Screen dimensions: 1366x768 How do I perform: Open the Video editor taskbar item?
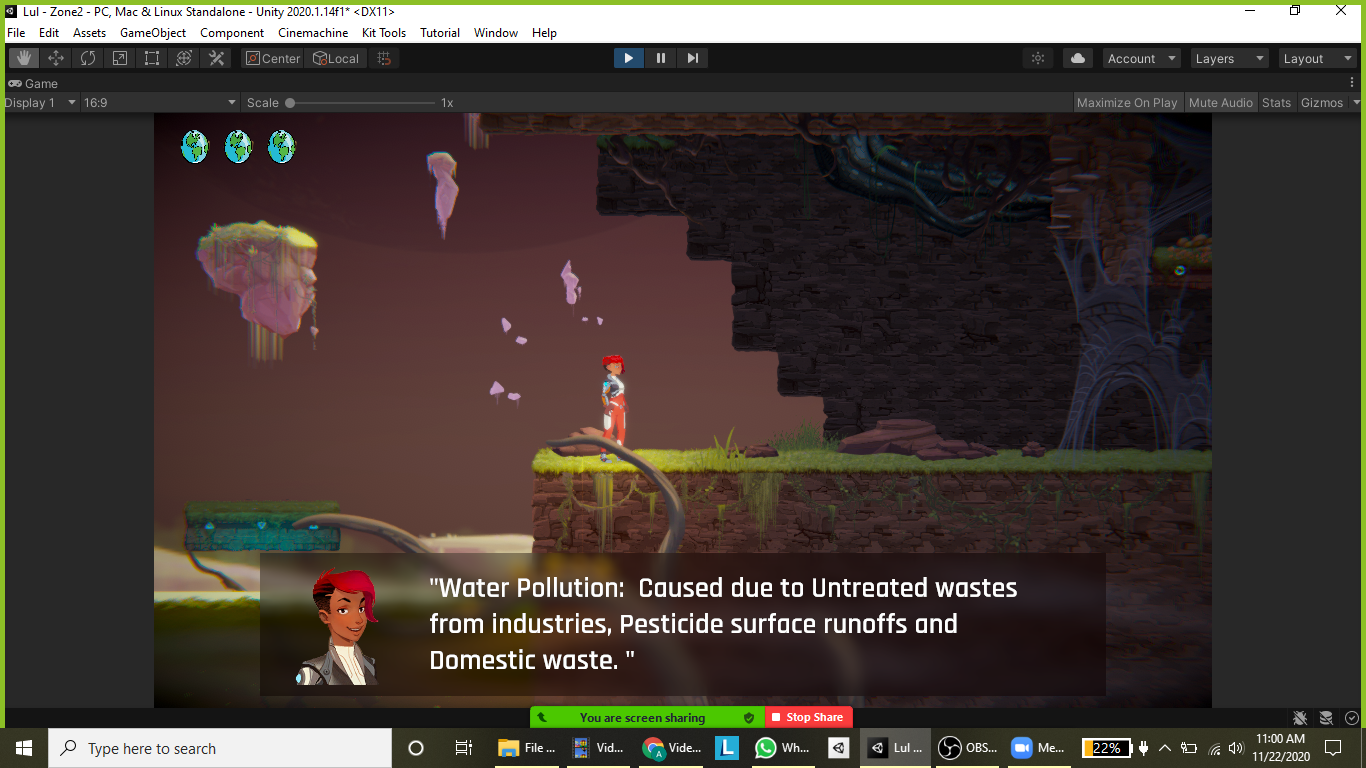tap(599, 748)
